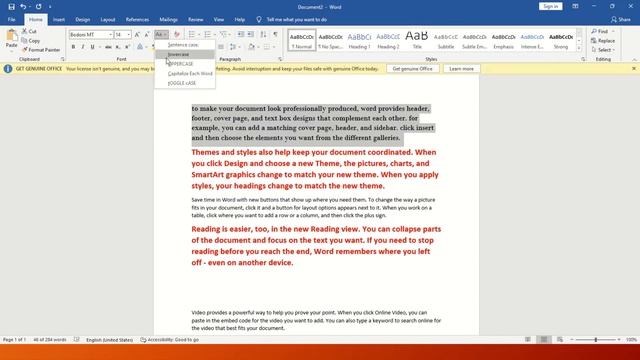Click the Share button

pos(620,19)
